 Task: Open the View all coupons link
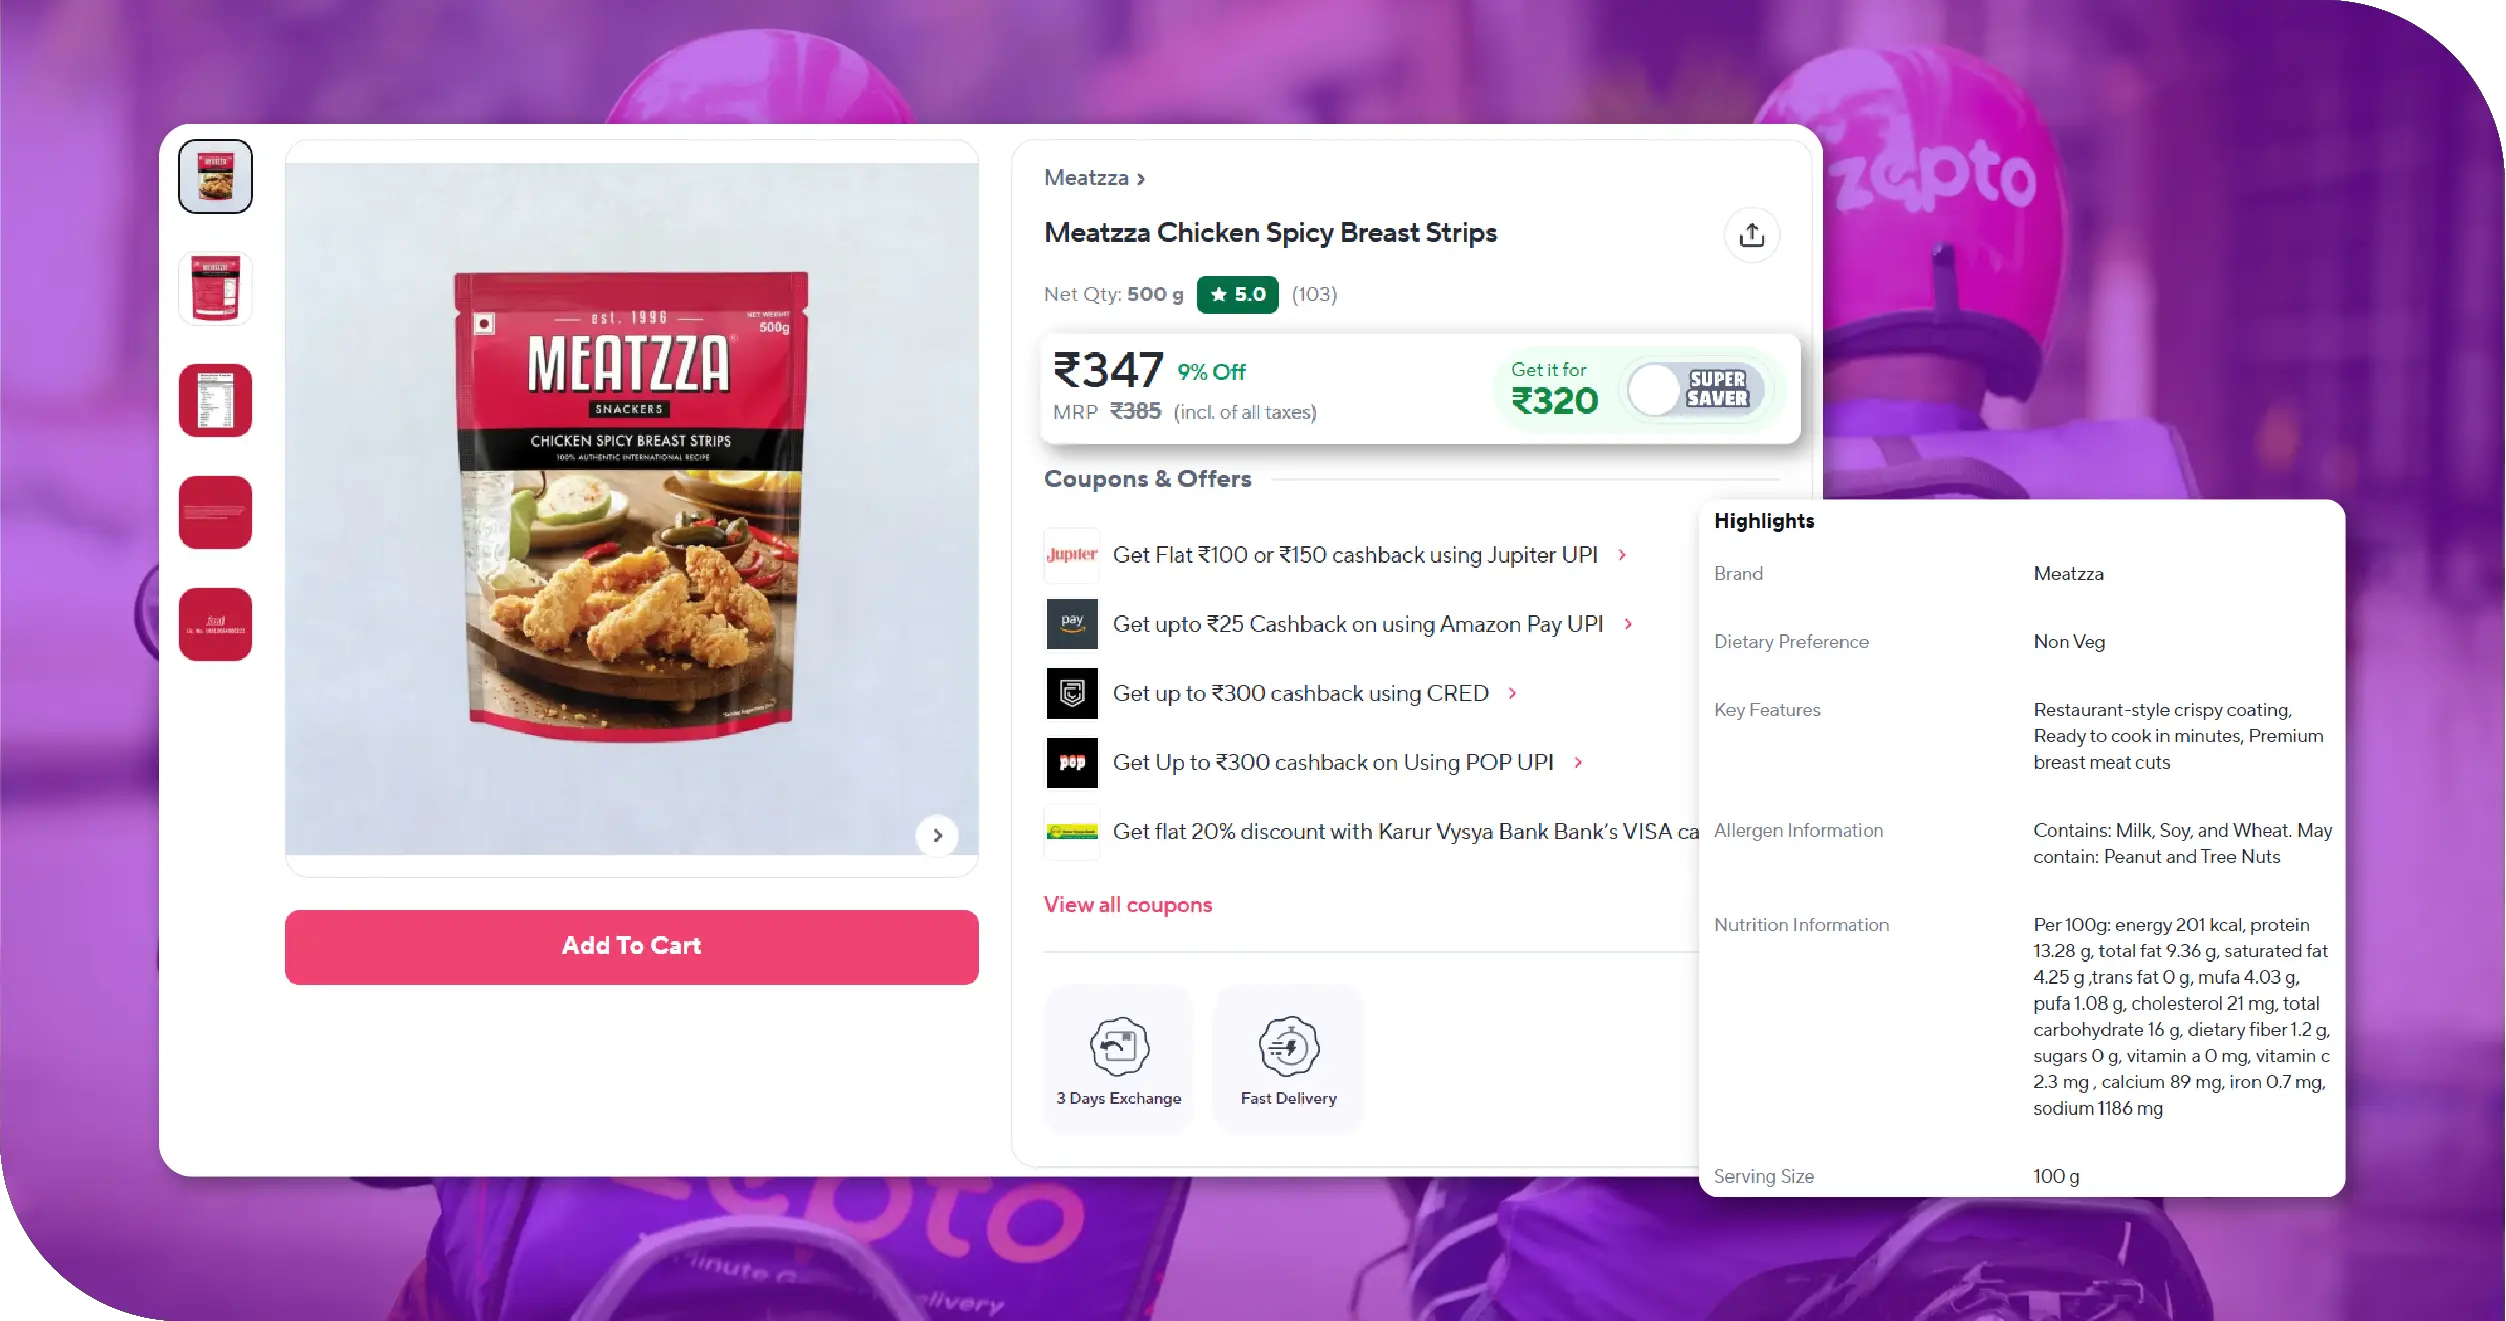point(1127,904)
